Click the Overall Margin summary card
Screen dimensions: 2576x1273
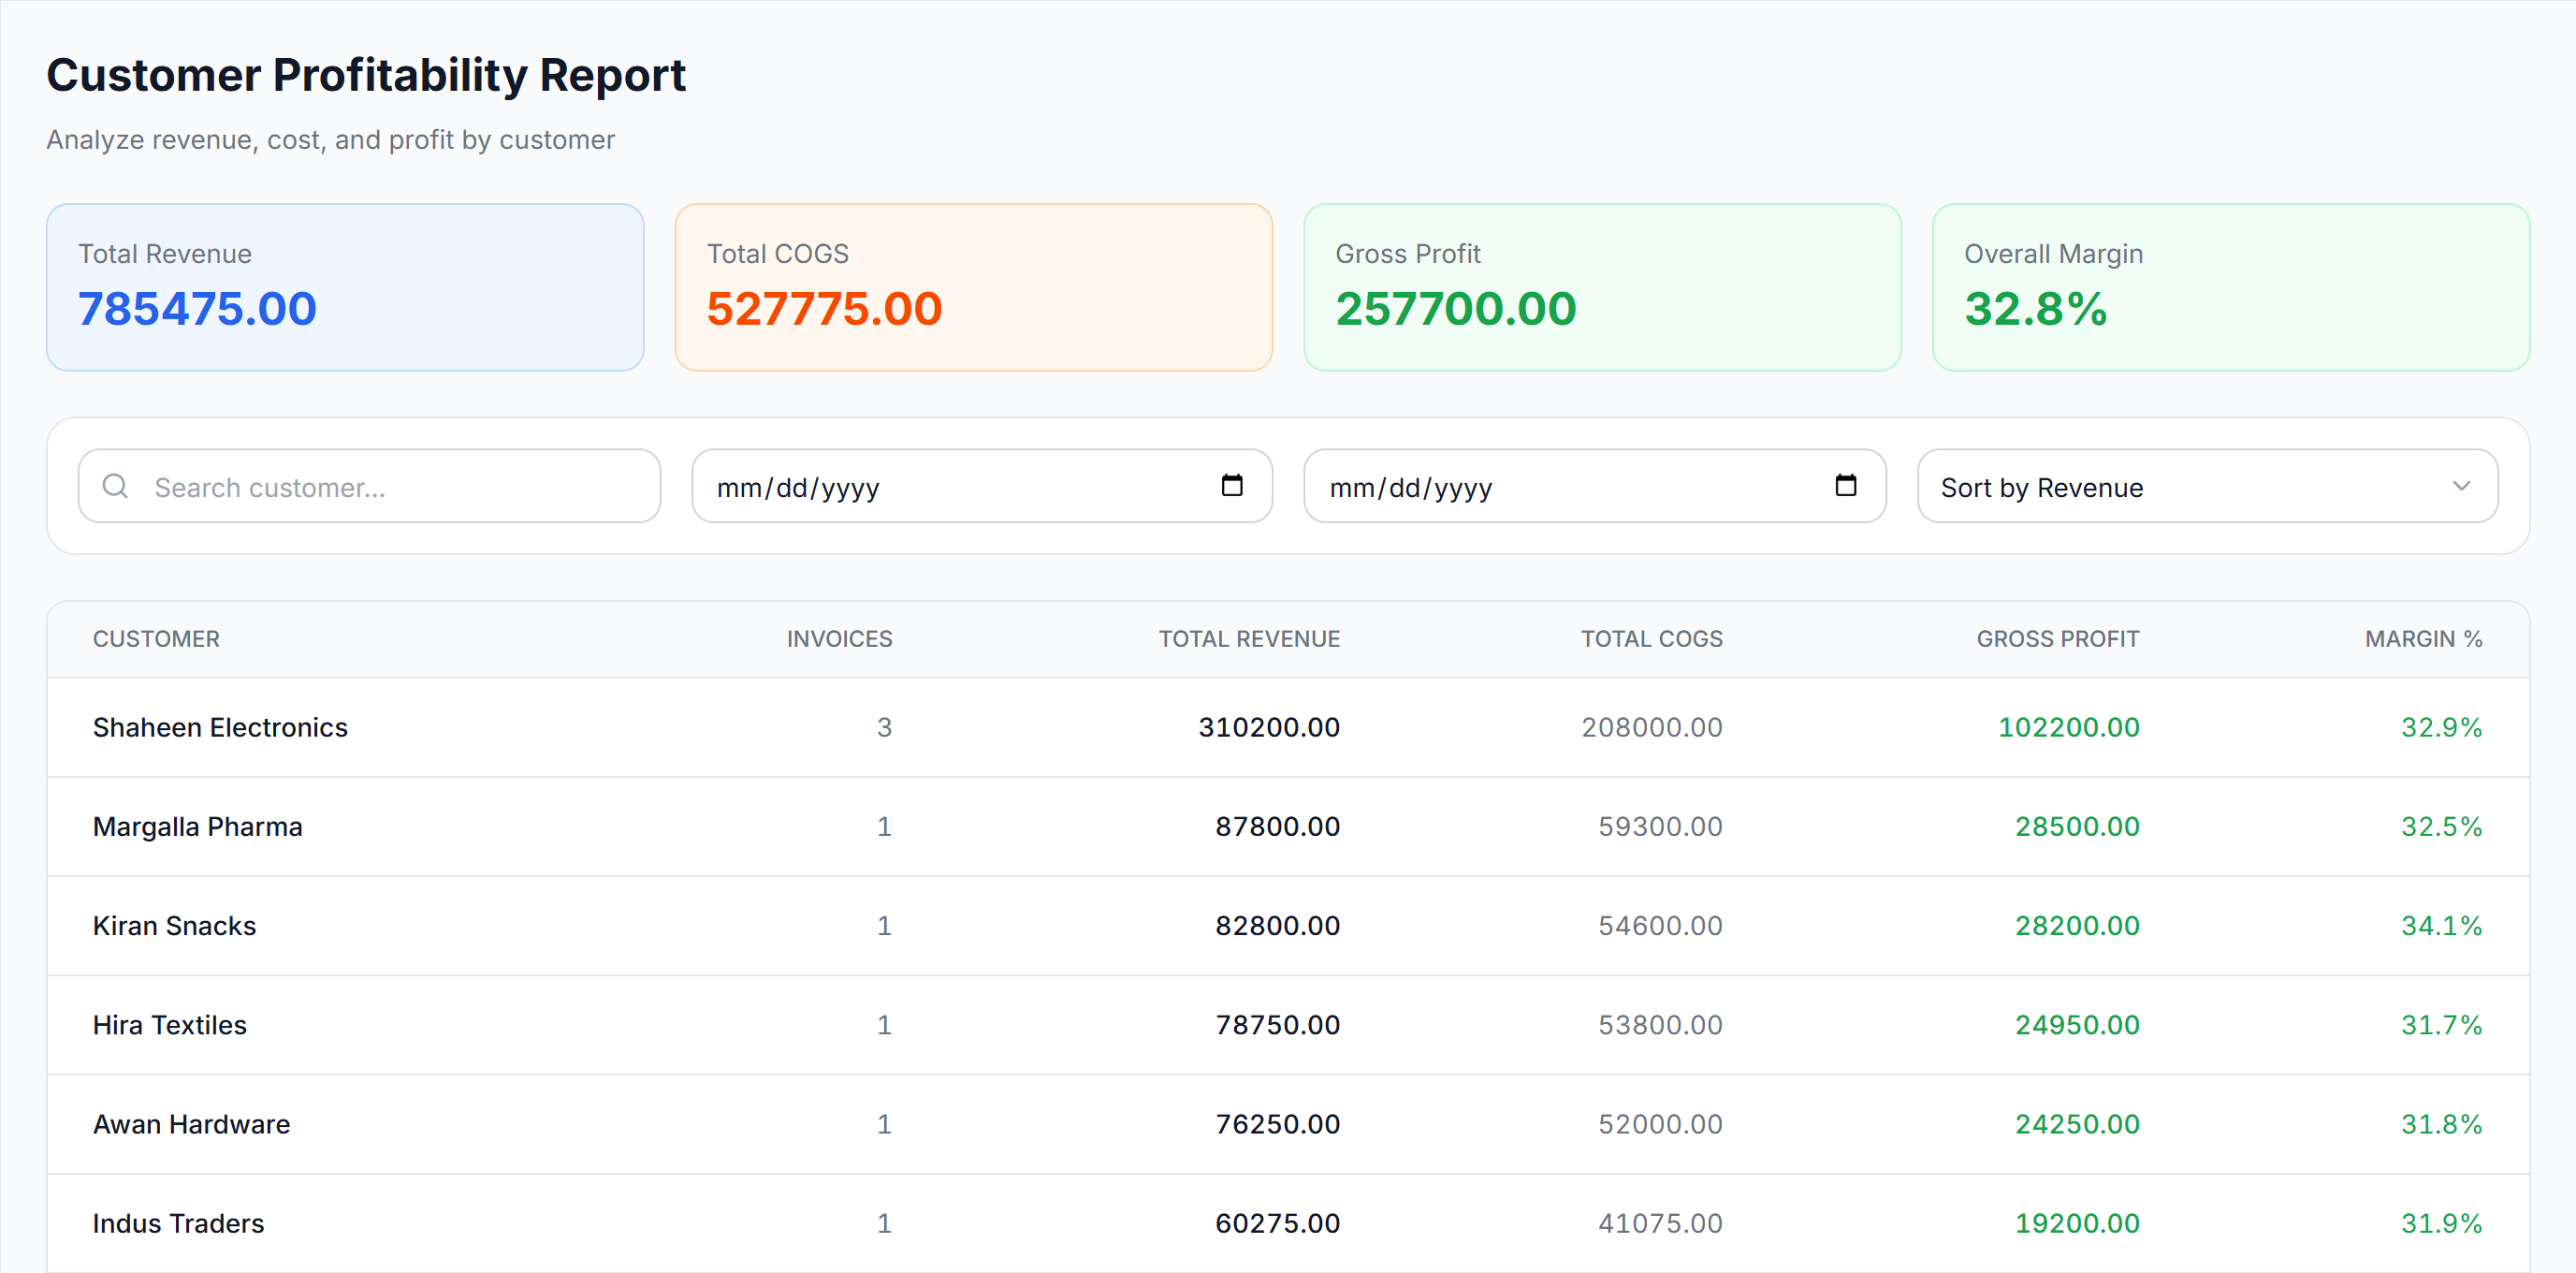(x=2231, y=288)
